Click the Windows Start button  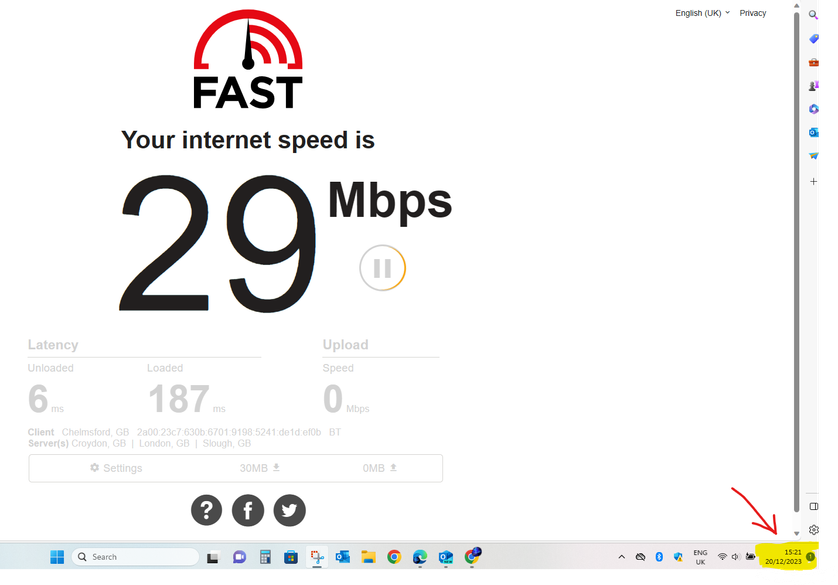(x=57, y=557)
